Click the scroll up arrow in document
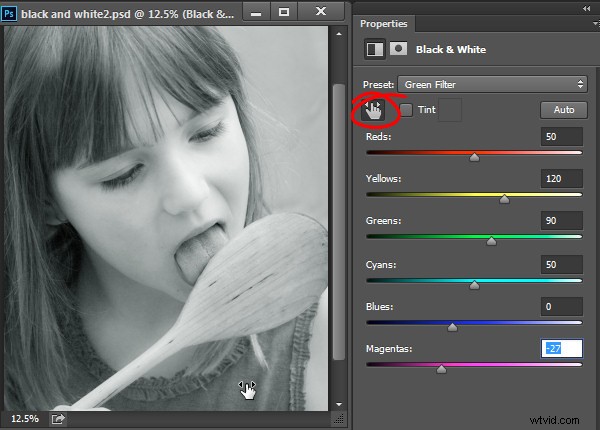 339,34
